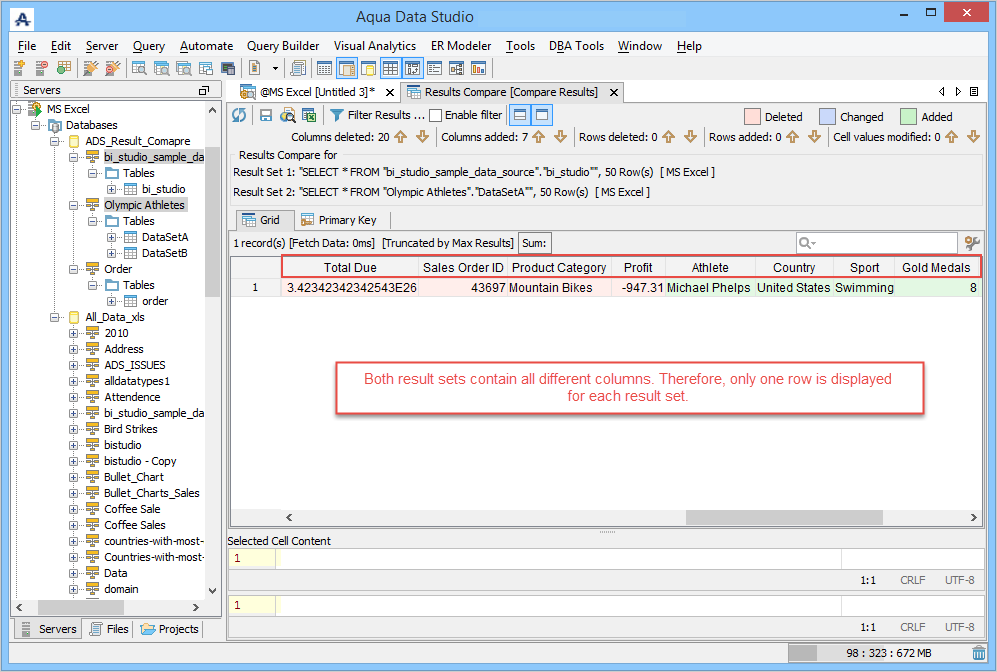
Task: Open the Projects tab
Action: (x=170, y=629)
